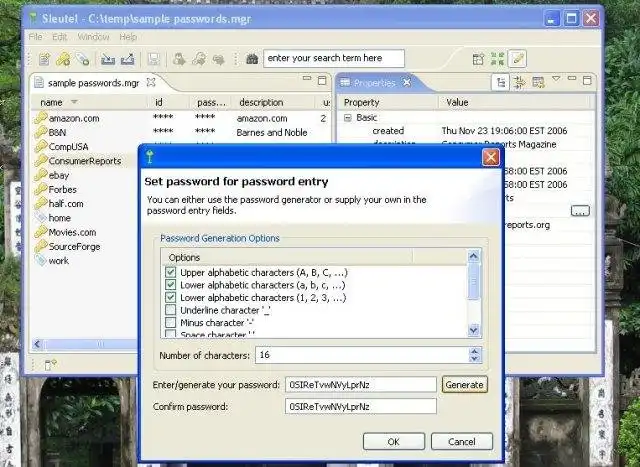The width and height of the screenshot is (640, 467).
Task: Open the Edit menu
Action: (60, 37)
